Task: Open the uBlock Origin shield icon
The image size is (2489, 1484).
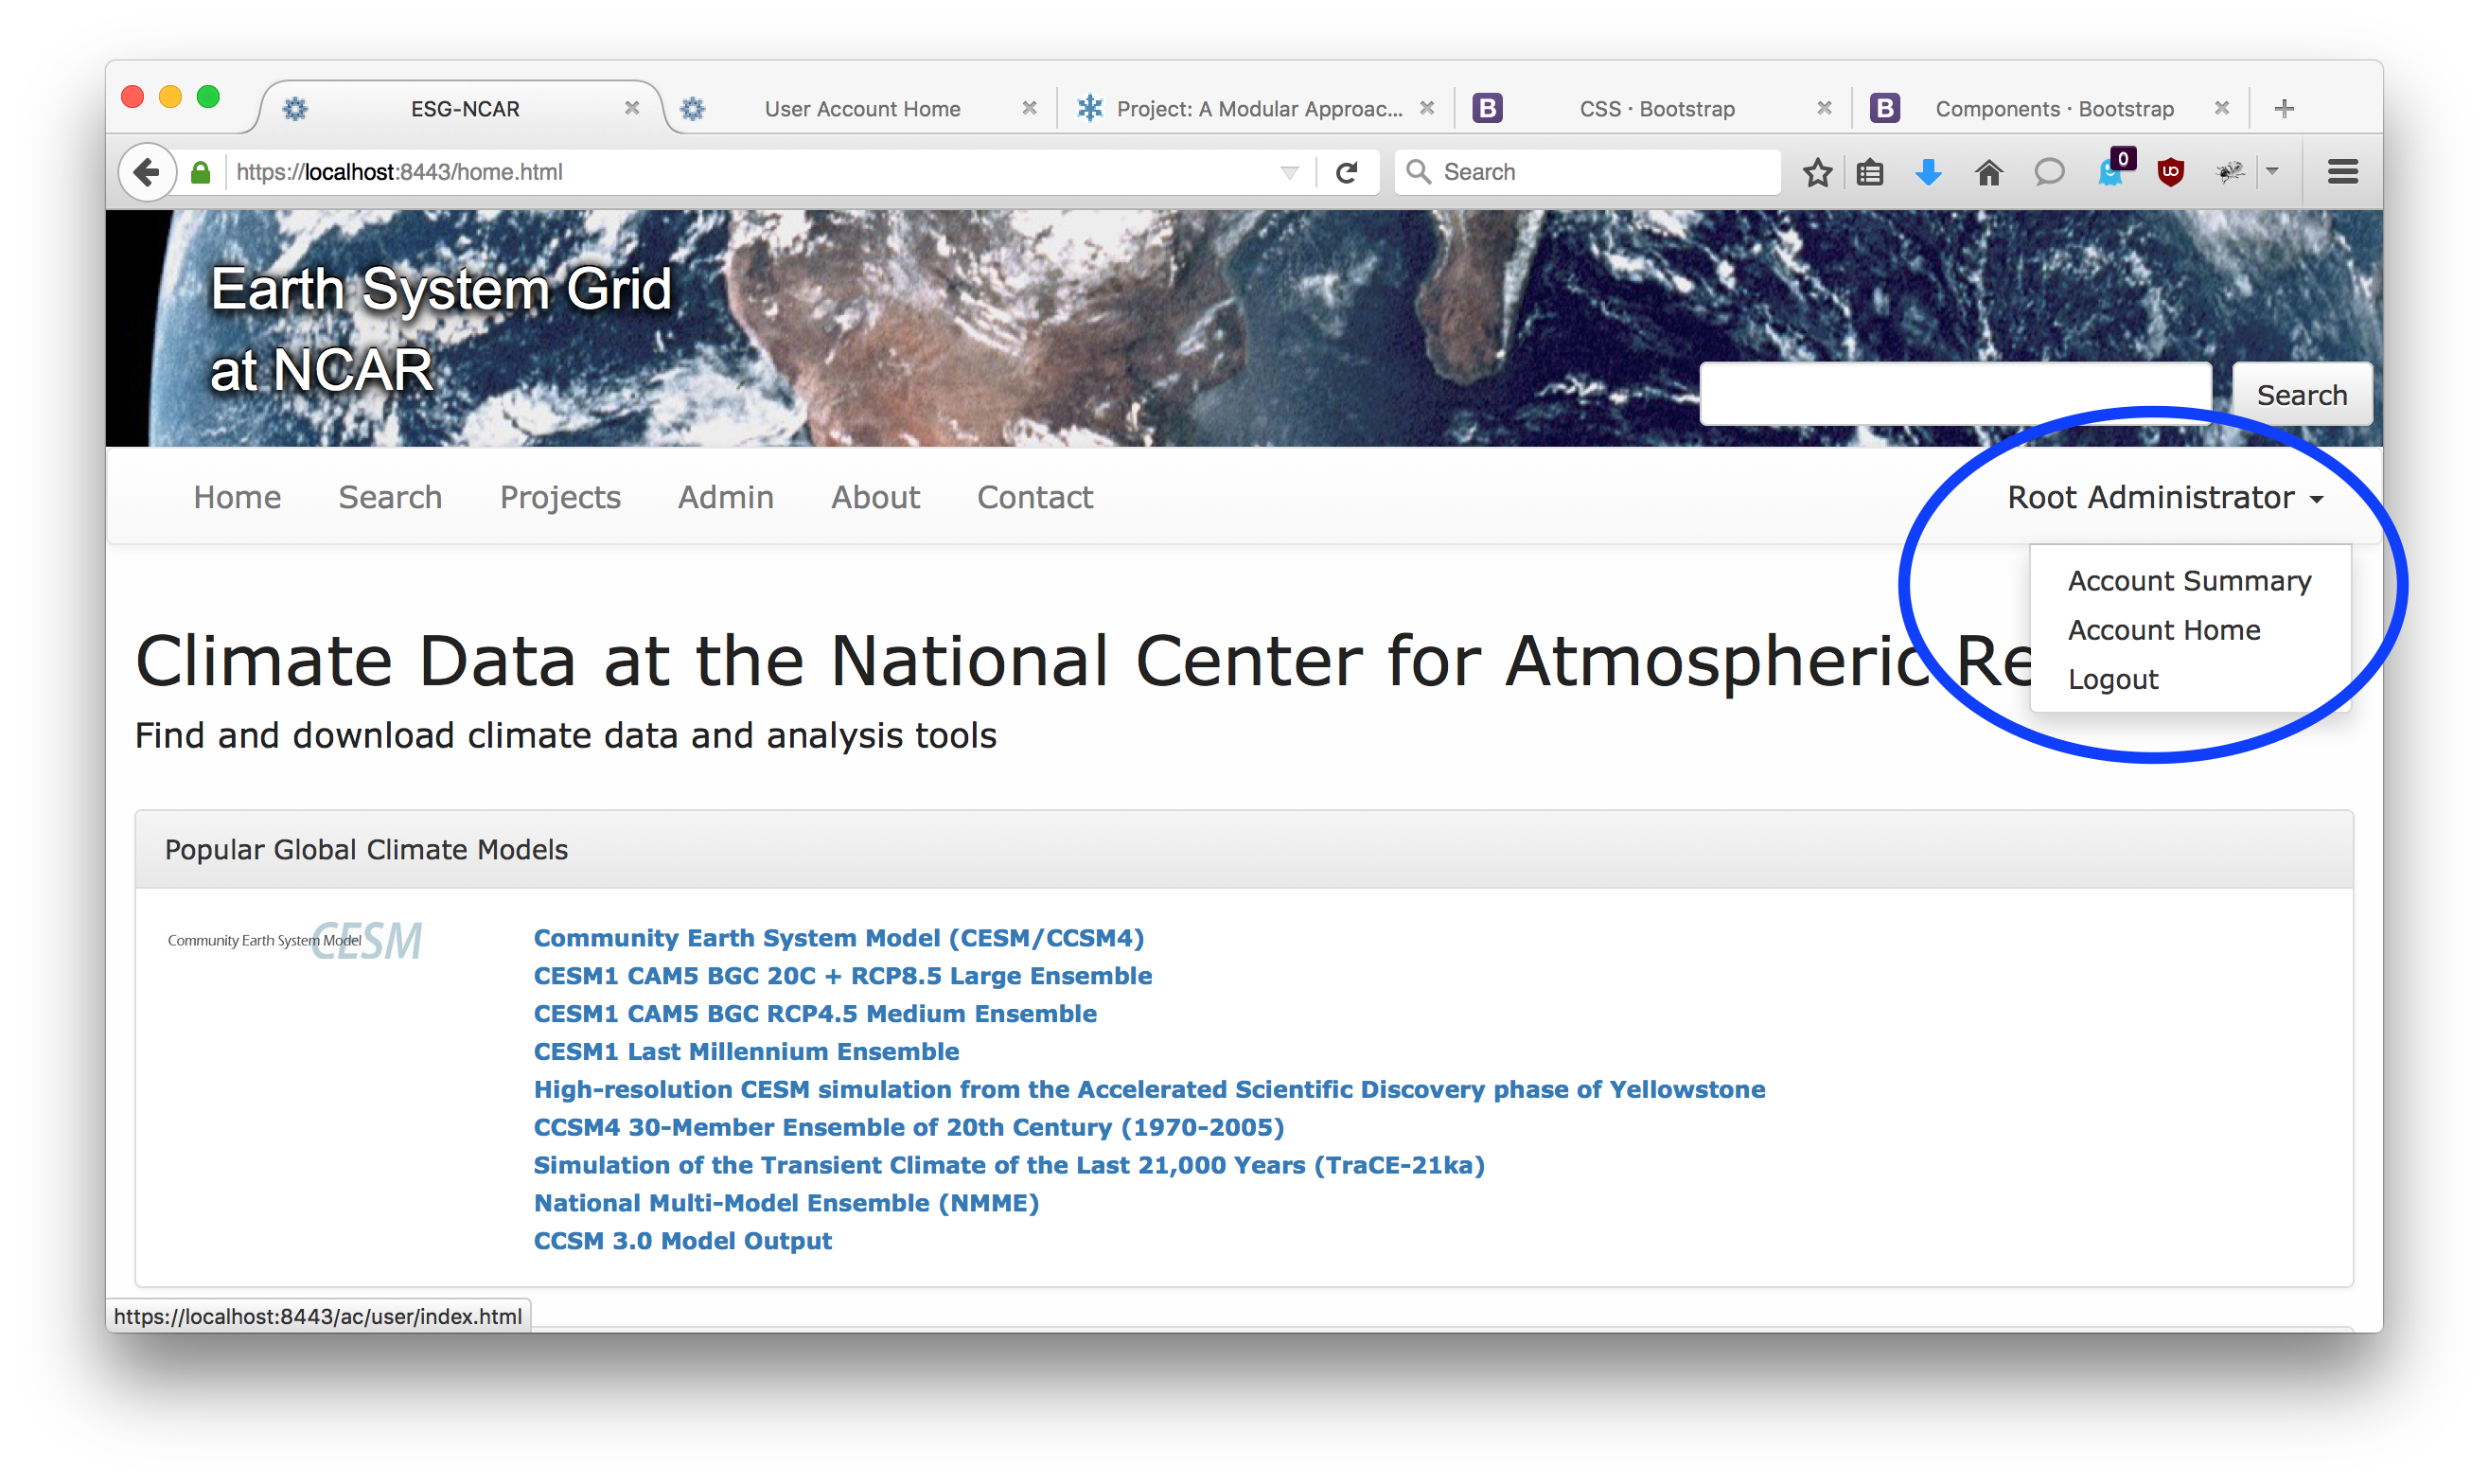Action: pos(2169,172)
